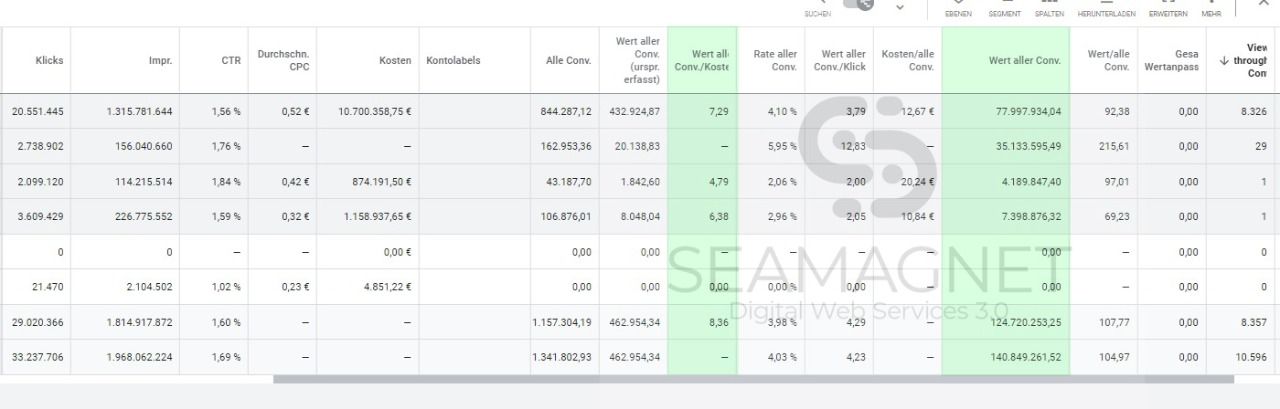1280x409 pixels.
Task: Select the cost value 1.158.937,65 €
Action: point(378,216)
